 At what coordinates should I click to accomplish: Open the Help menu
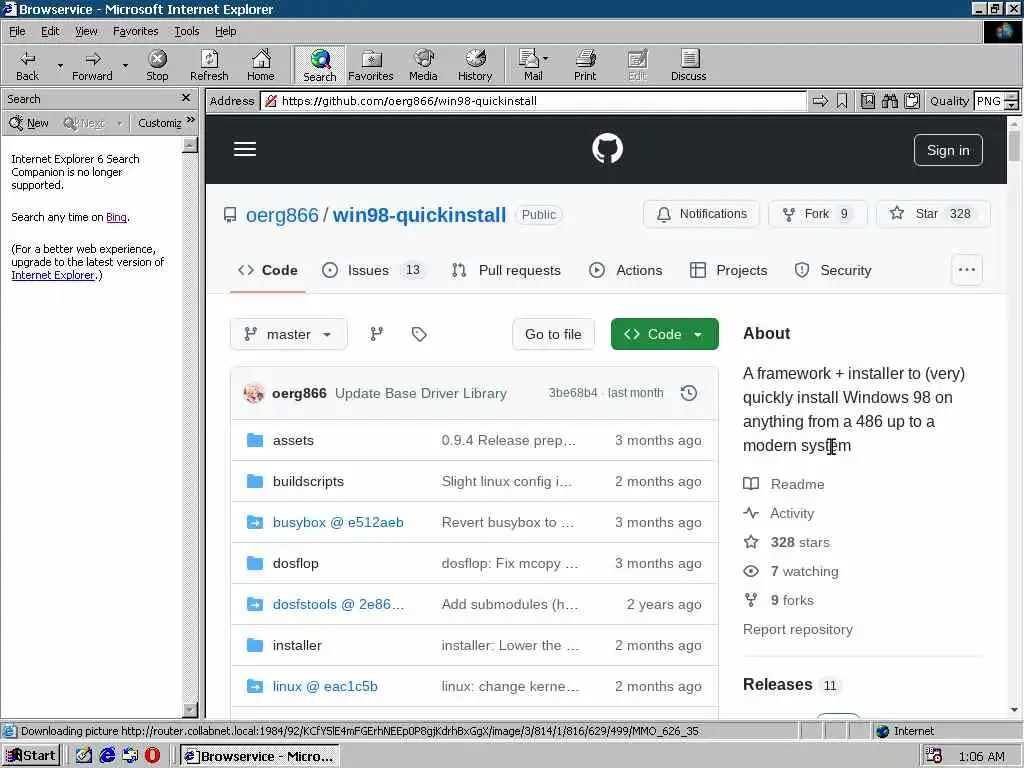225,31
